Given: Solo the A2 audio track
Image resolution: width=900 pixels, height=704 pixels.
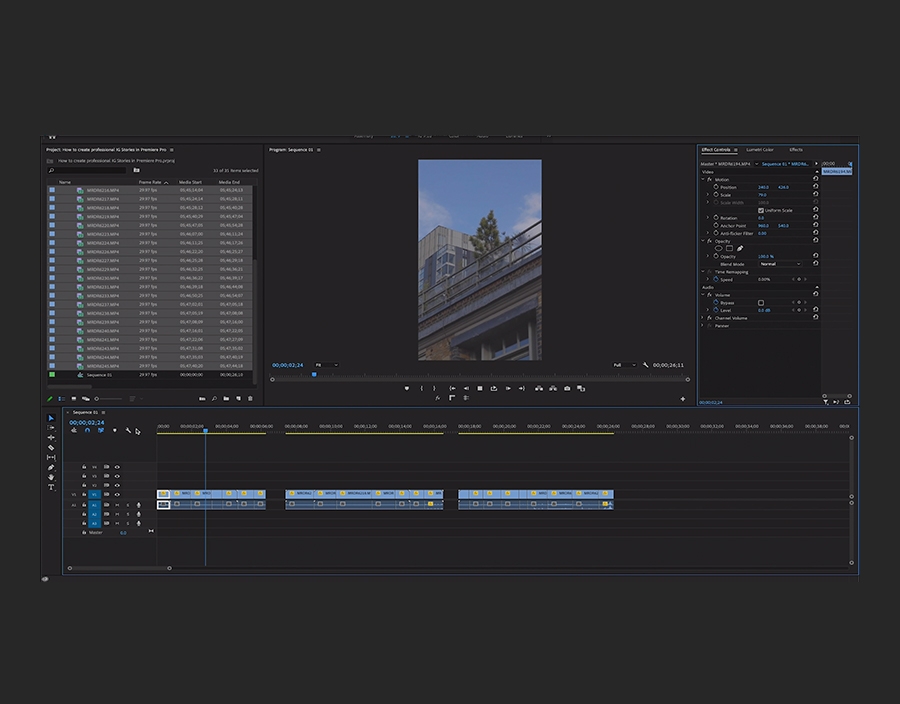Looking at the screenshot, I should tap(127, 514).
